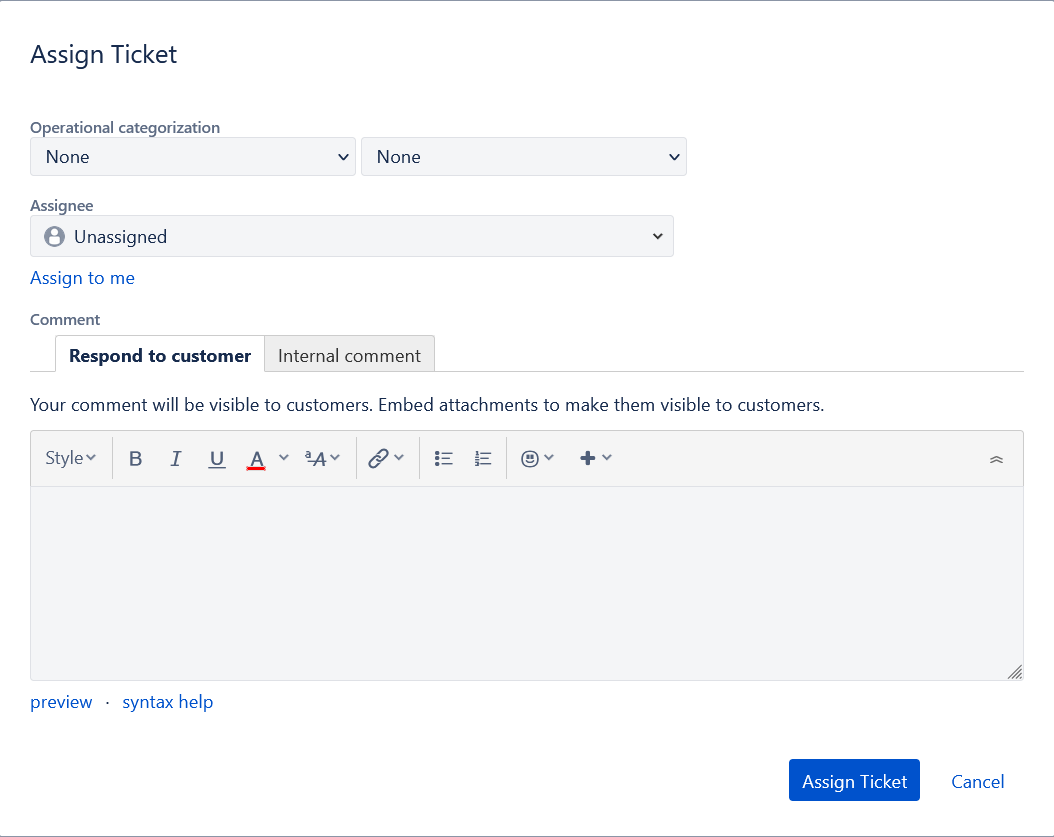Image resolution: width=1054 pixels, height=837 pixels.
Task: Grab the comment box resize handle
Action: tap(1015, 672)
